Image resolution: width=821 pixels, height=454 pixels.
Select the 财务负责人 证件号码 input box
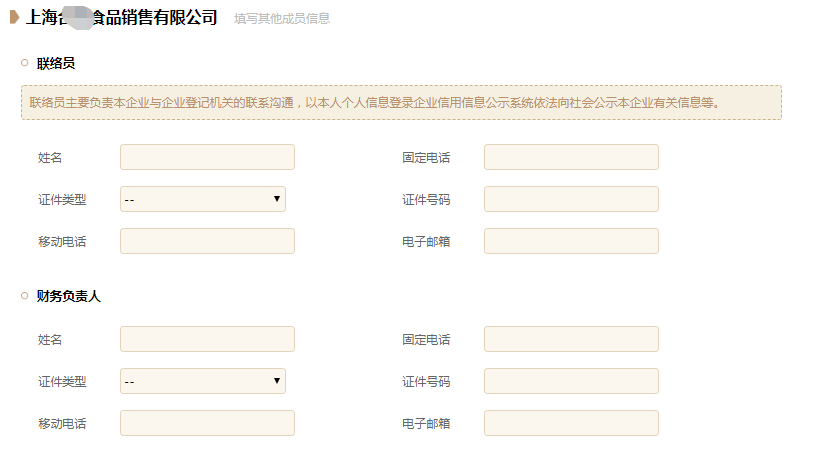571,381
